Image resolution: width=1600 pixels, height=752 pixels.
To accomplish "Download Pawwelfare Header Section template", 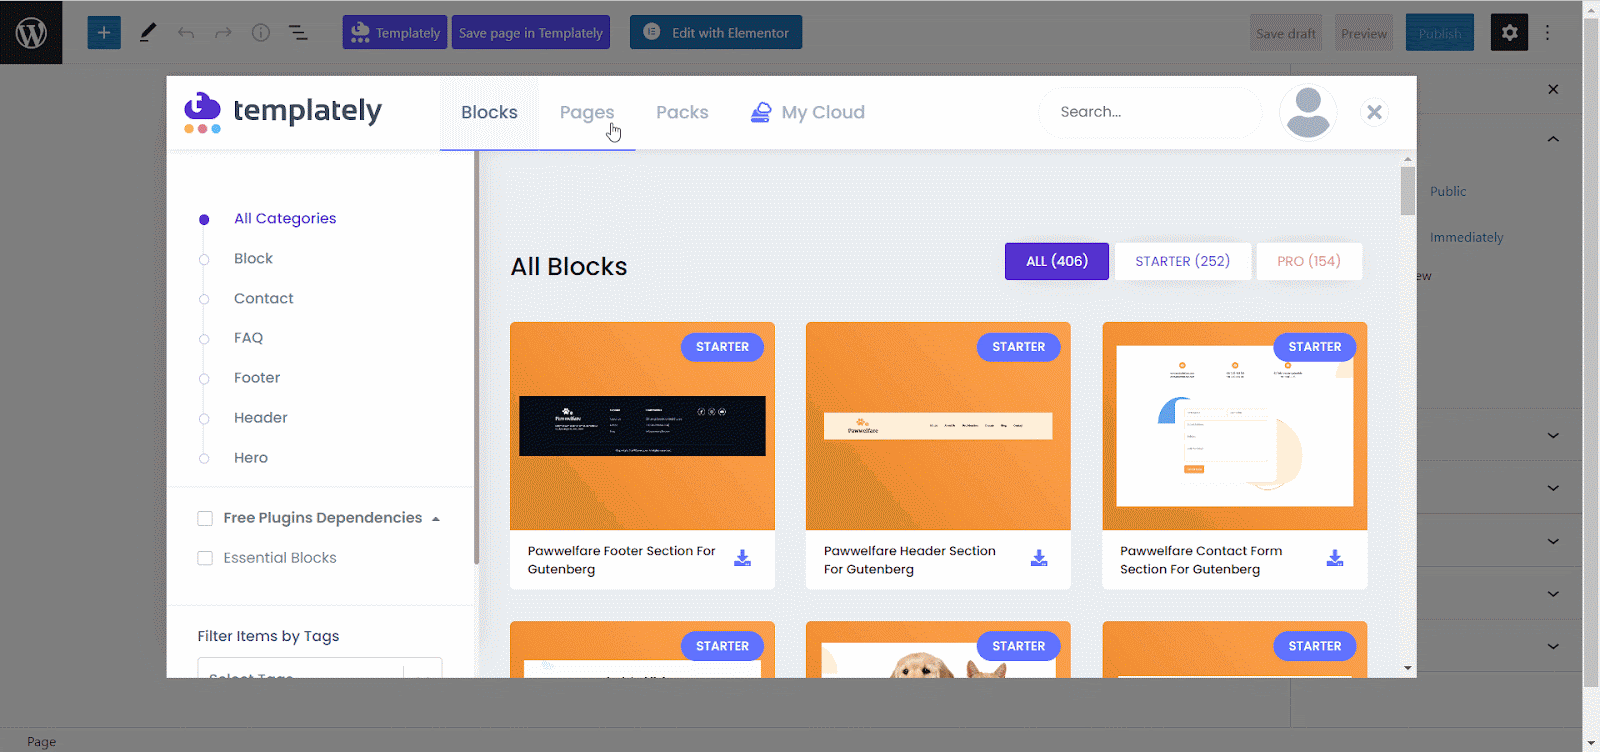I will click(x=1039, y=558).
